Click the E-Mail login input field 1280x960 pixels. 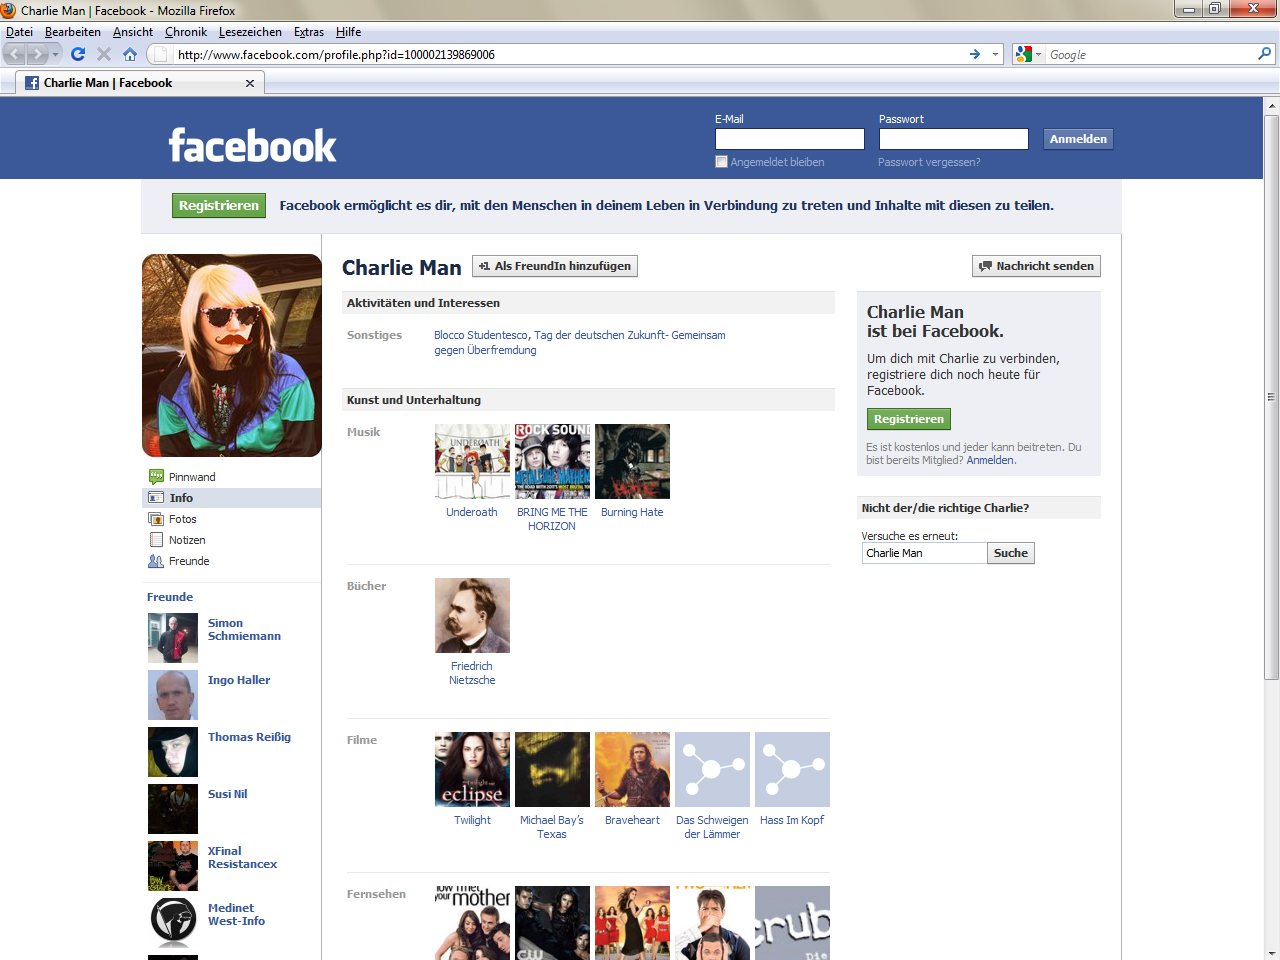(x=789, y=139)
